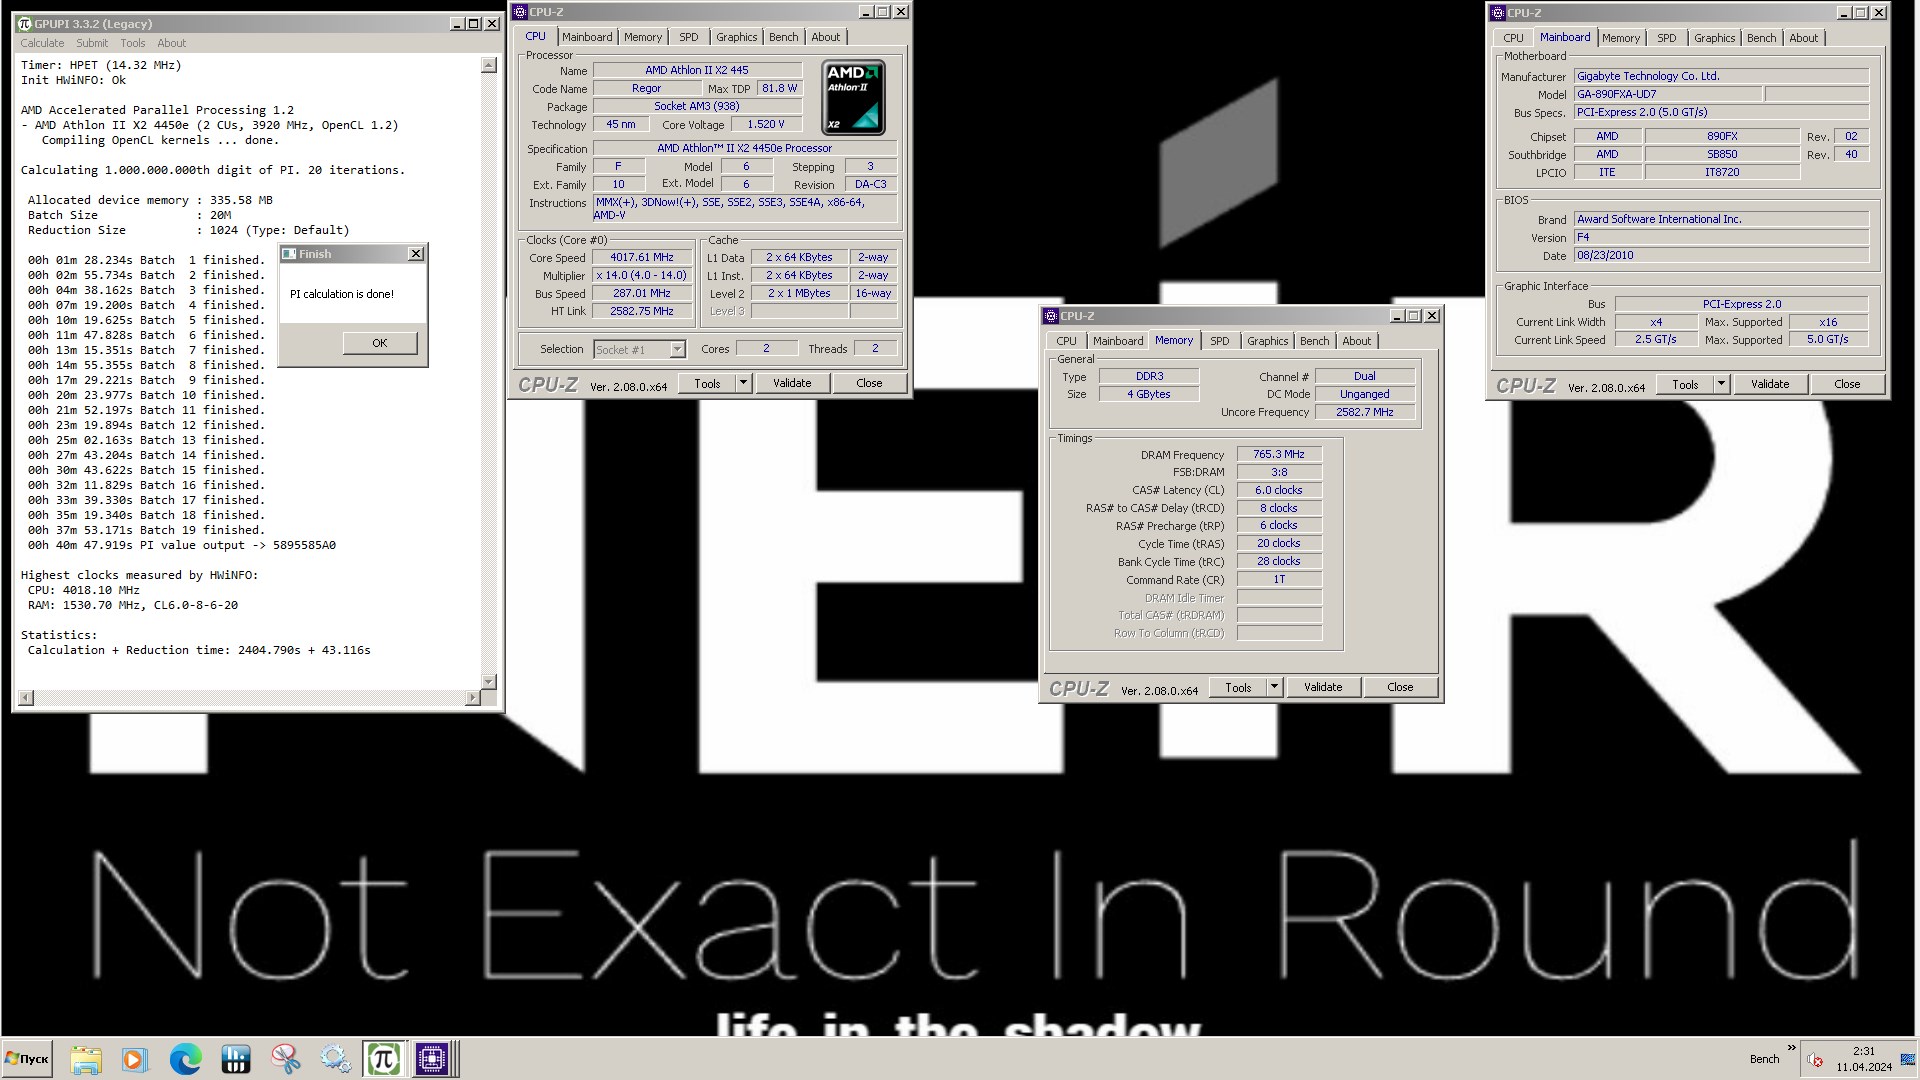Click Tools button in Memory window
Image resolution: width=1920 pixels, height=1080 pixels.
1238,687
